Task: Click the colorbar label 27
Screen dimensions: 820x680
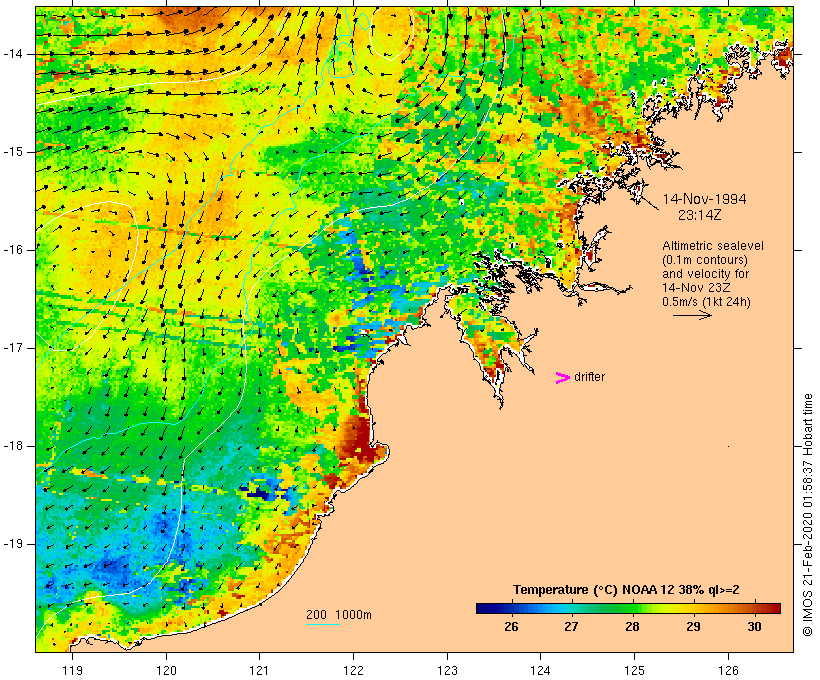Action: coord(571,627)
